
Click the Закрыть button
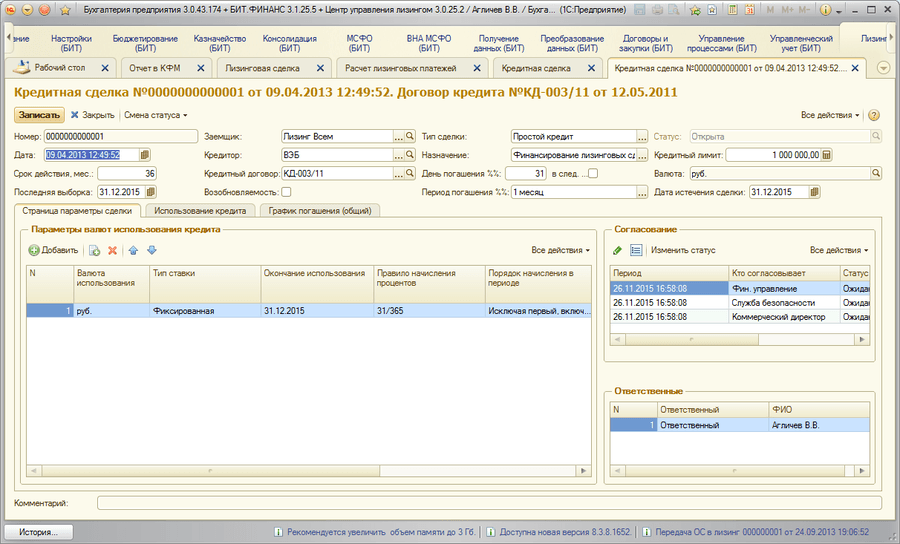tap(92, 115)
